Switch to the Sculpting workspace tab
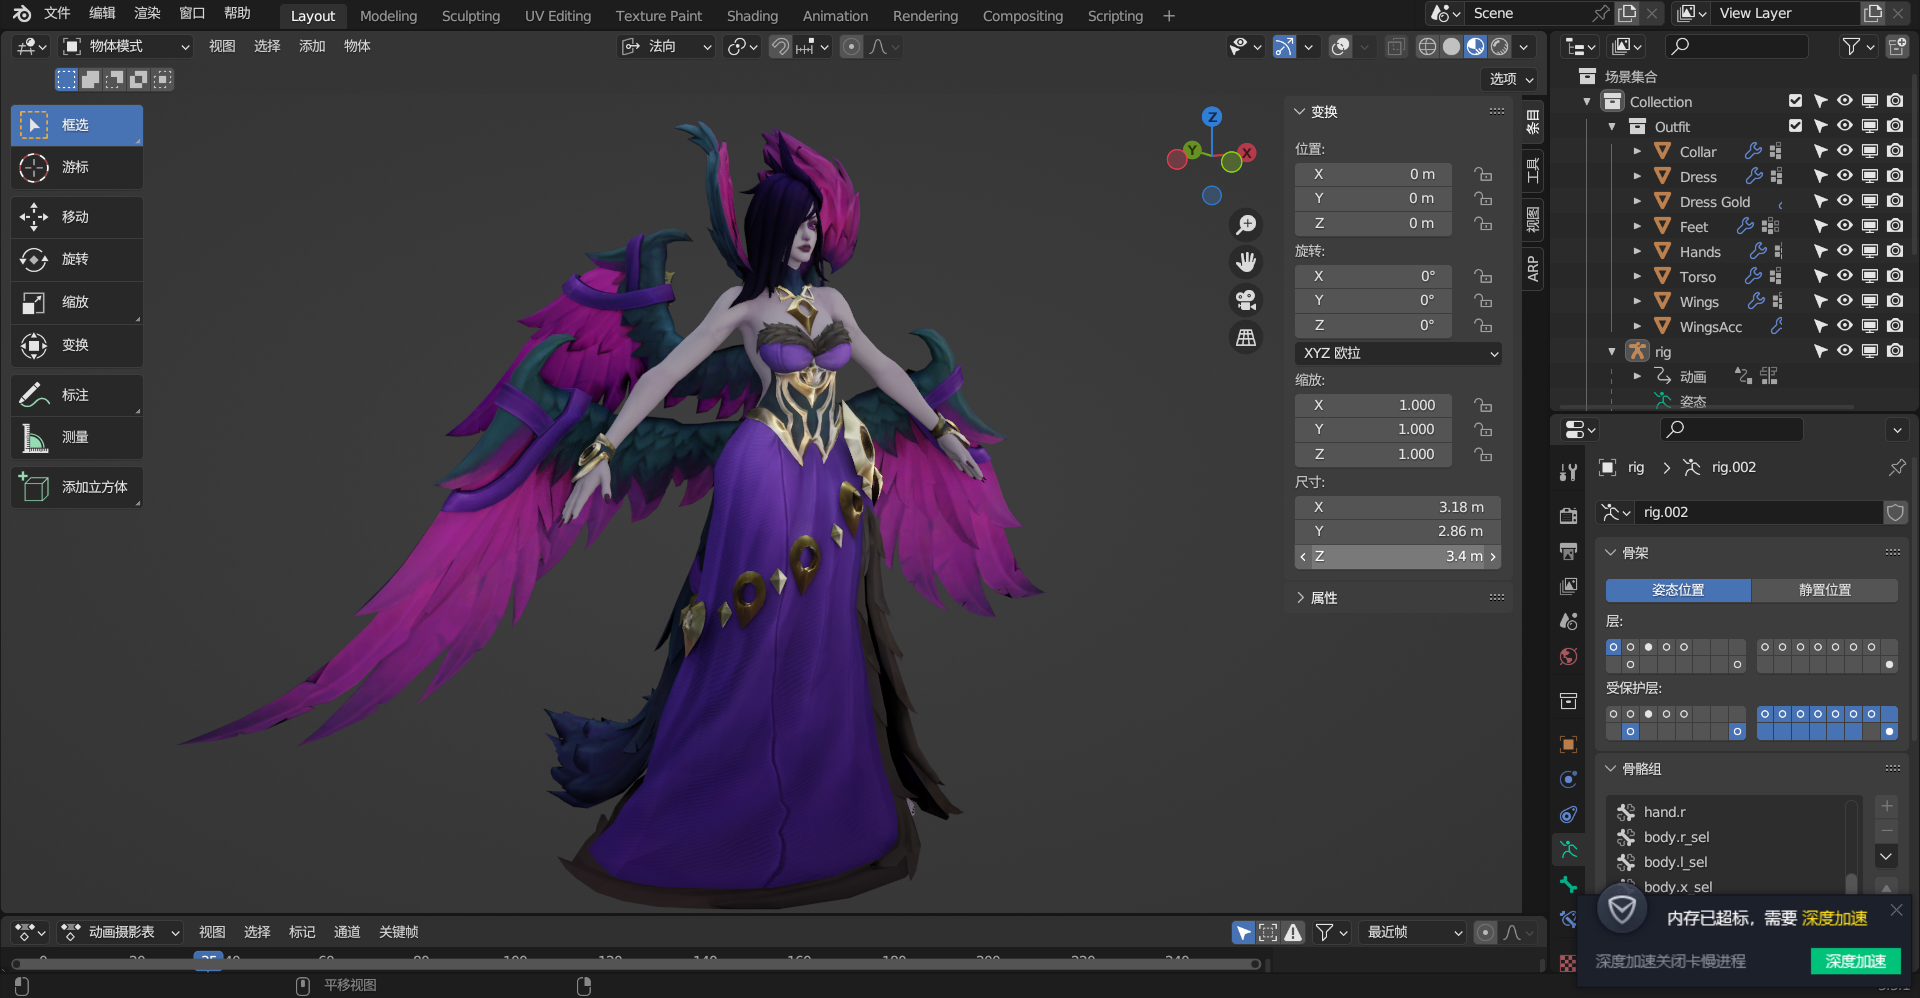 470,16
